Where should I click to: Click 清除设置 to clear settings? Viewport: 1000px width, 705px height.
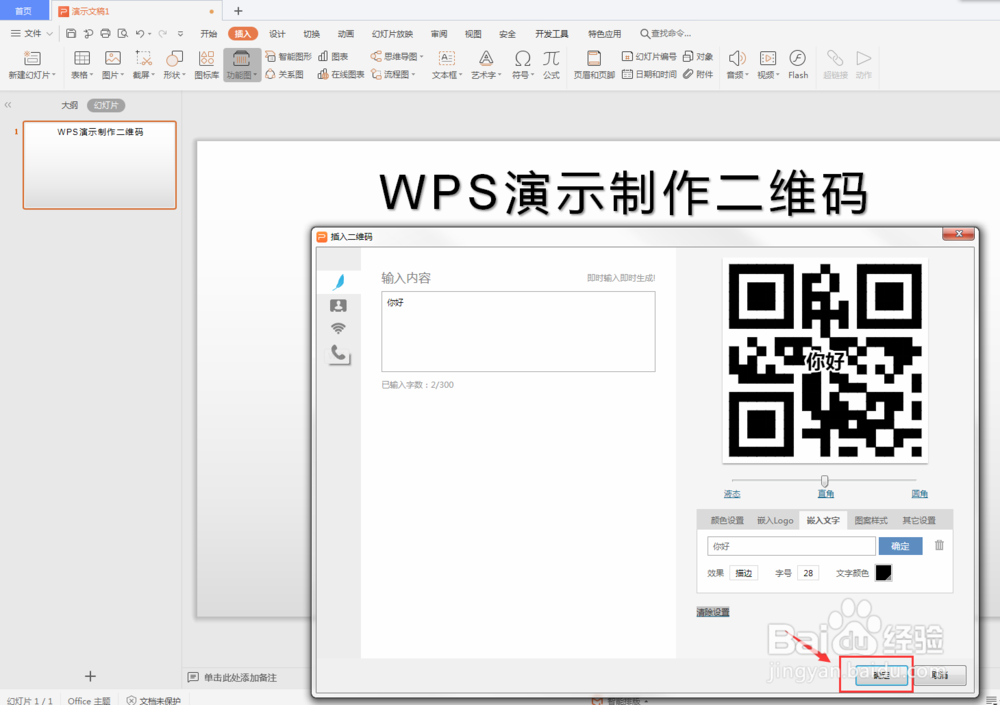click(x=712, y=611)
